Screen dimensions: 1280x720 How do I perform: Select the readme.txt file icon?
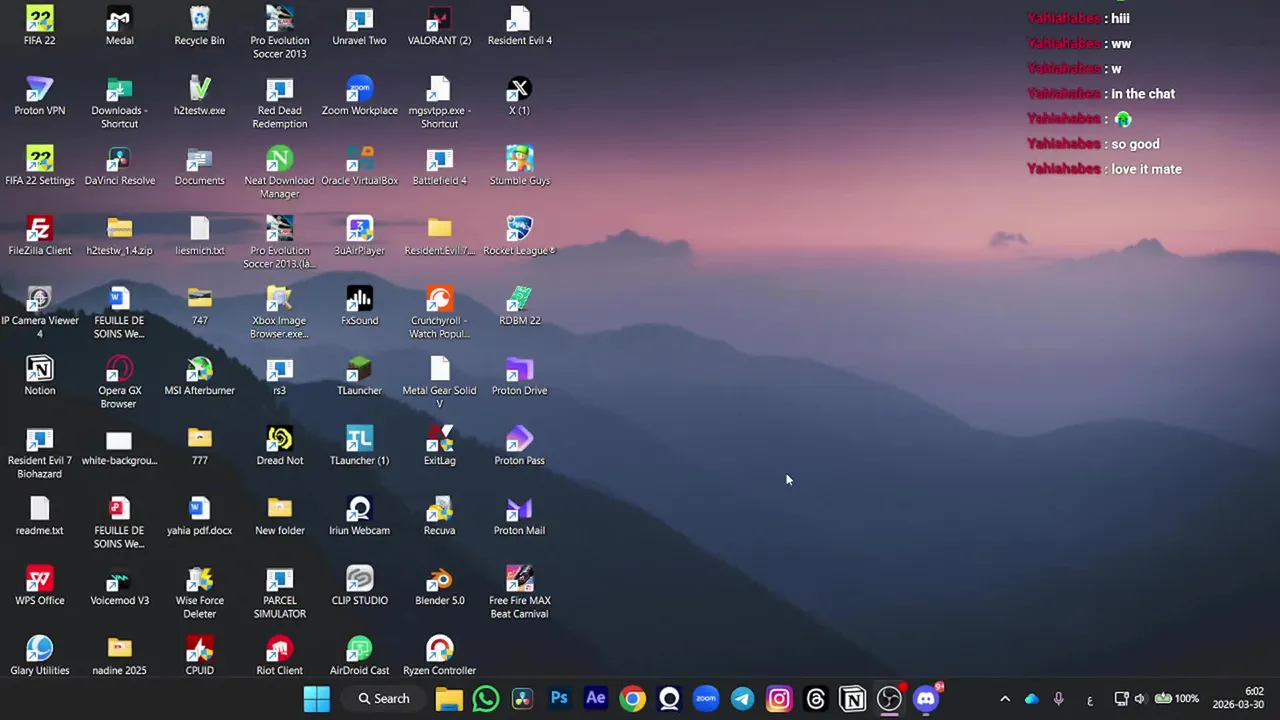(40, 516)
